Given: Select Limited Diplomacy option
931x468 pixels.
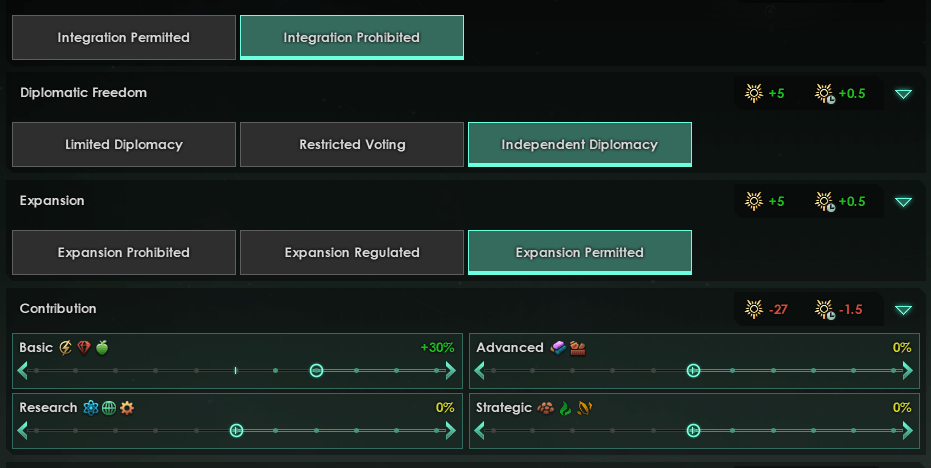Looking at the screenshot, I should pos(124,144).
